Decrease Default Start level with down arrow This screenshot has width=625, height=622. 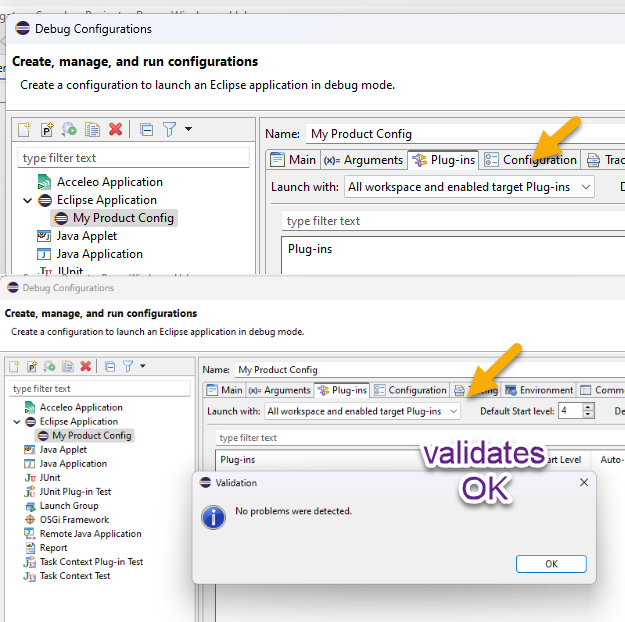[588, 414]
